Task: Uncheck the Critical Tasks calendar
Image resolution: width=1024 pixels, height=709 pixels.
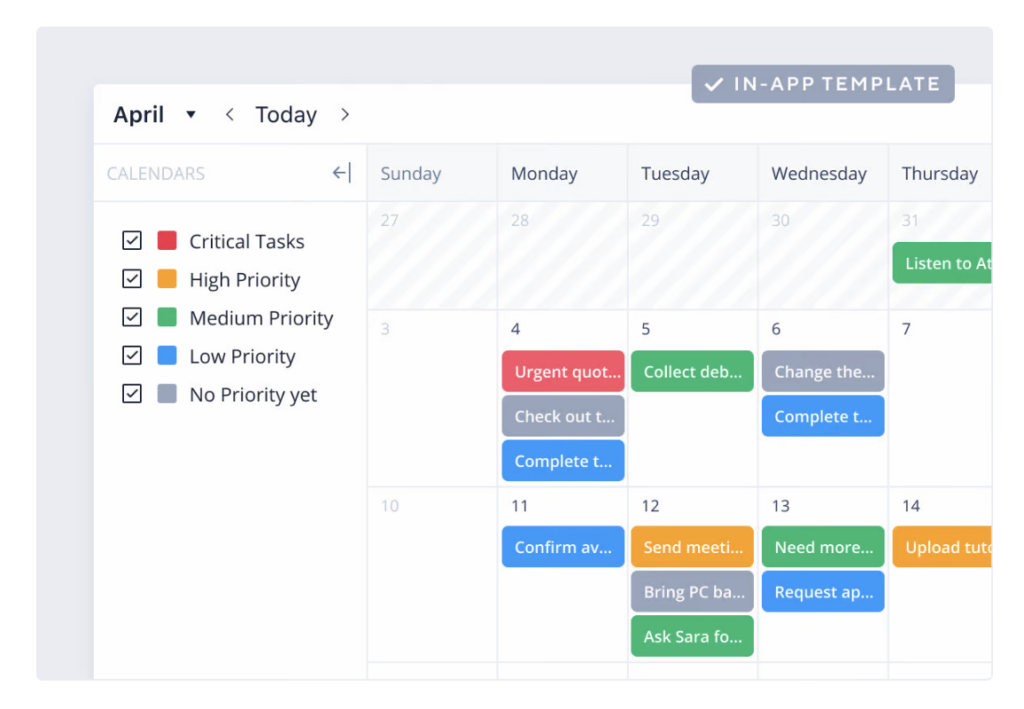Action: point(132,240)
